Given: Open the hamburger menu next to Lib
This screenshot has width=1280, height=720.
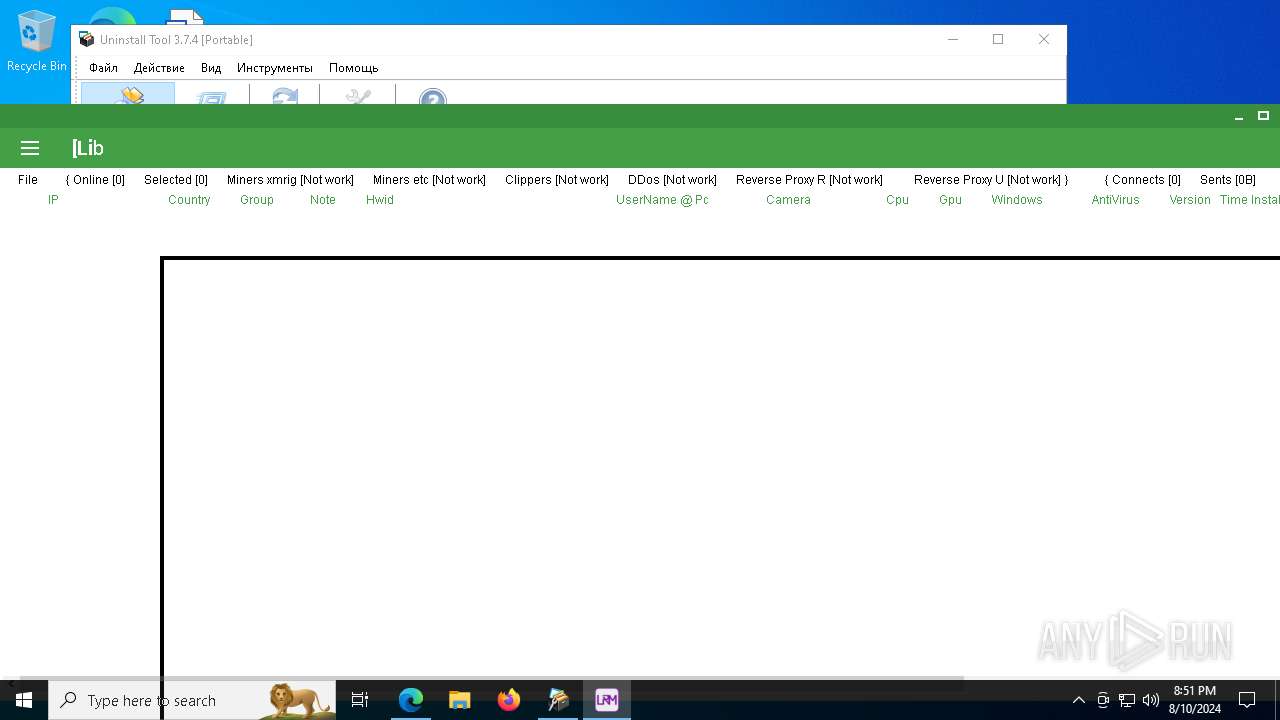Looking at the screenshot, I should coord(30,148).
